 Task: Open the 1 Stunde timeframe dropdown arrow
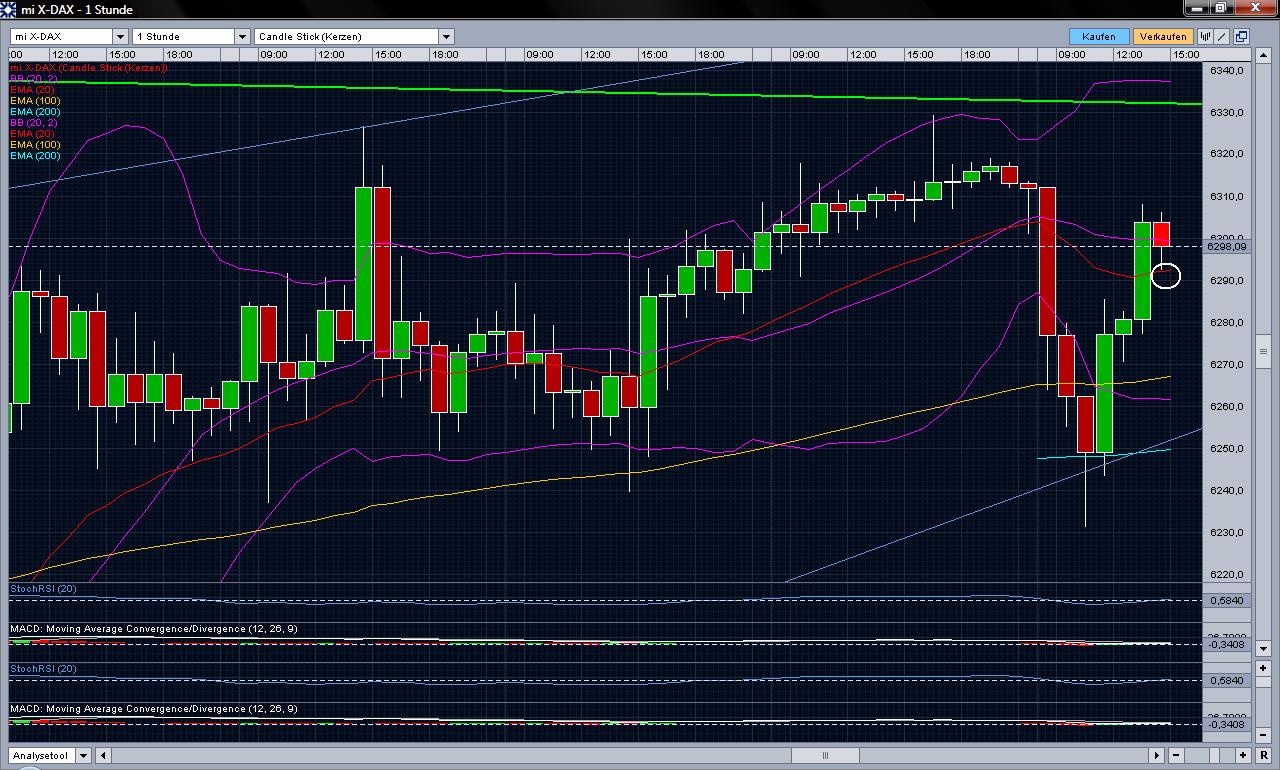[241, 36]
